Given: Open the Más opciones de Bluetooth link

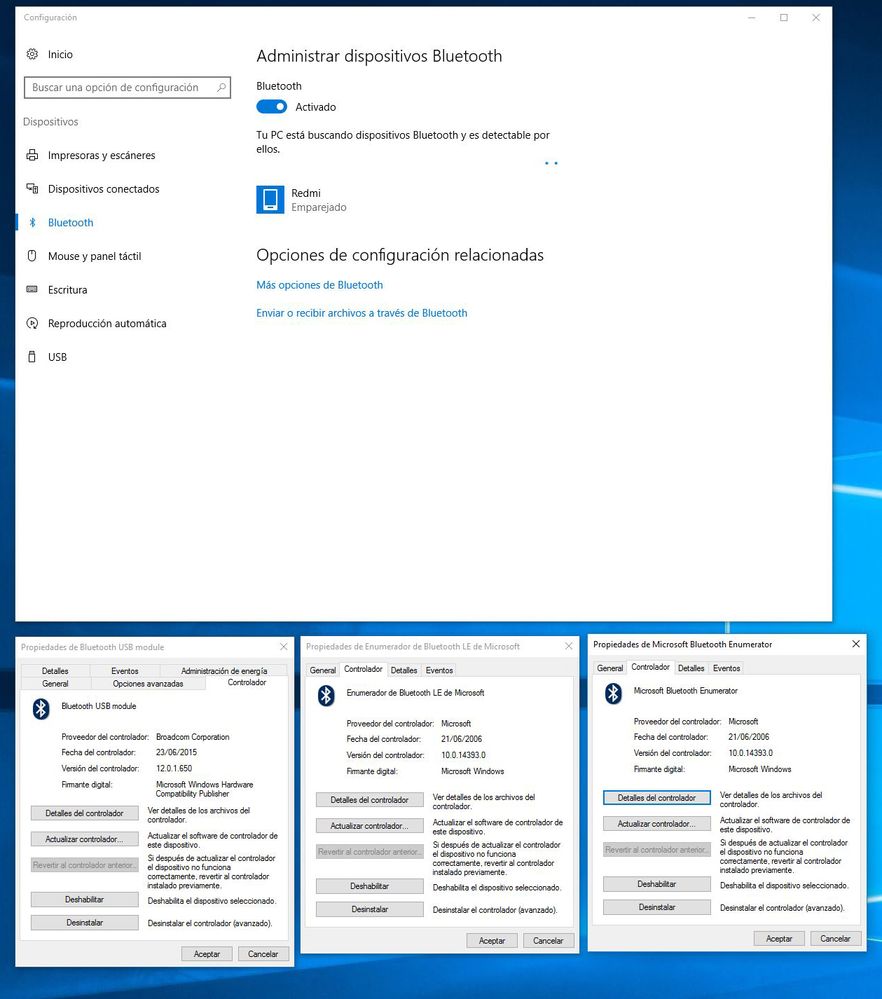Looking at the screenshot, I should coord(319,285).
